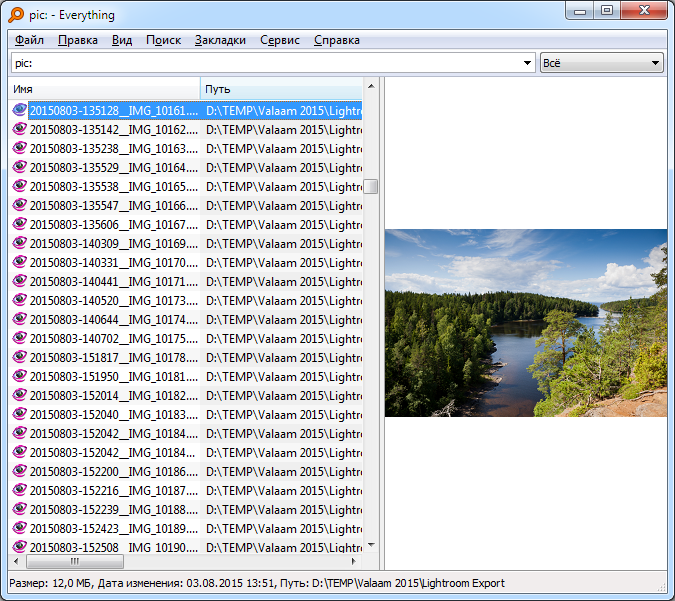Click path cell of IMG_10170 row

click(283, 262)
